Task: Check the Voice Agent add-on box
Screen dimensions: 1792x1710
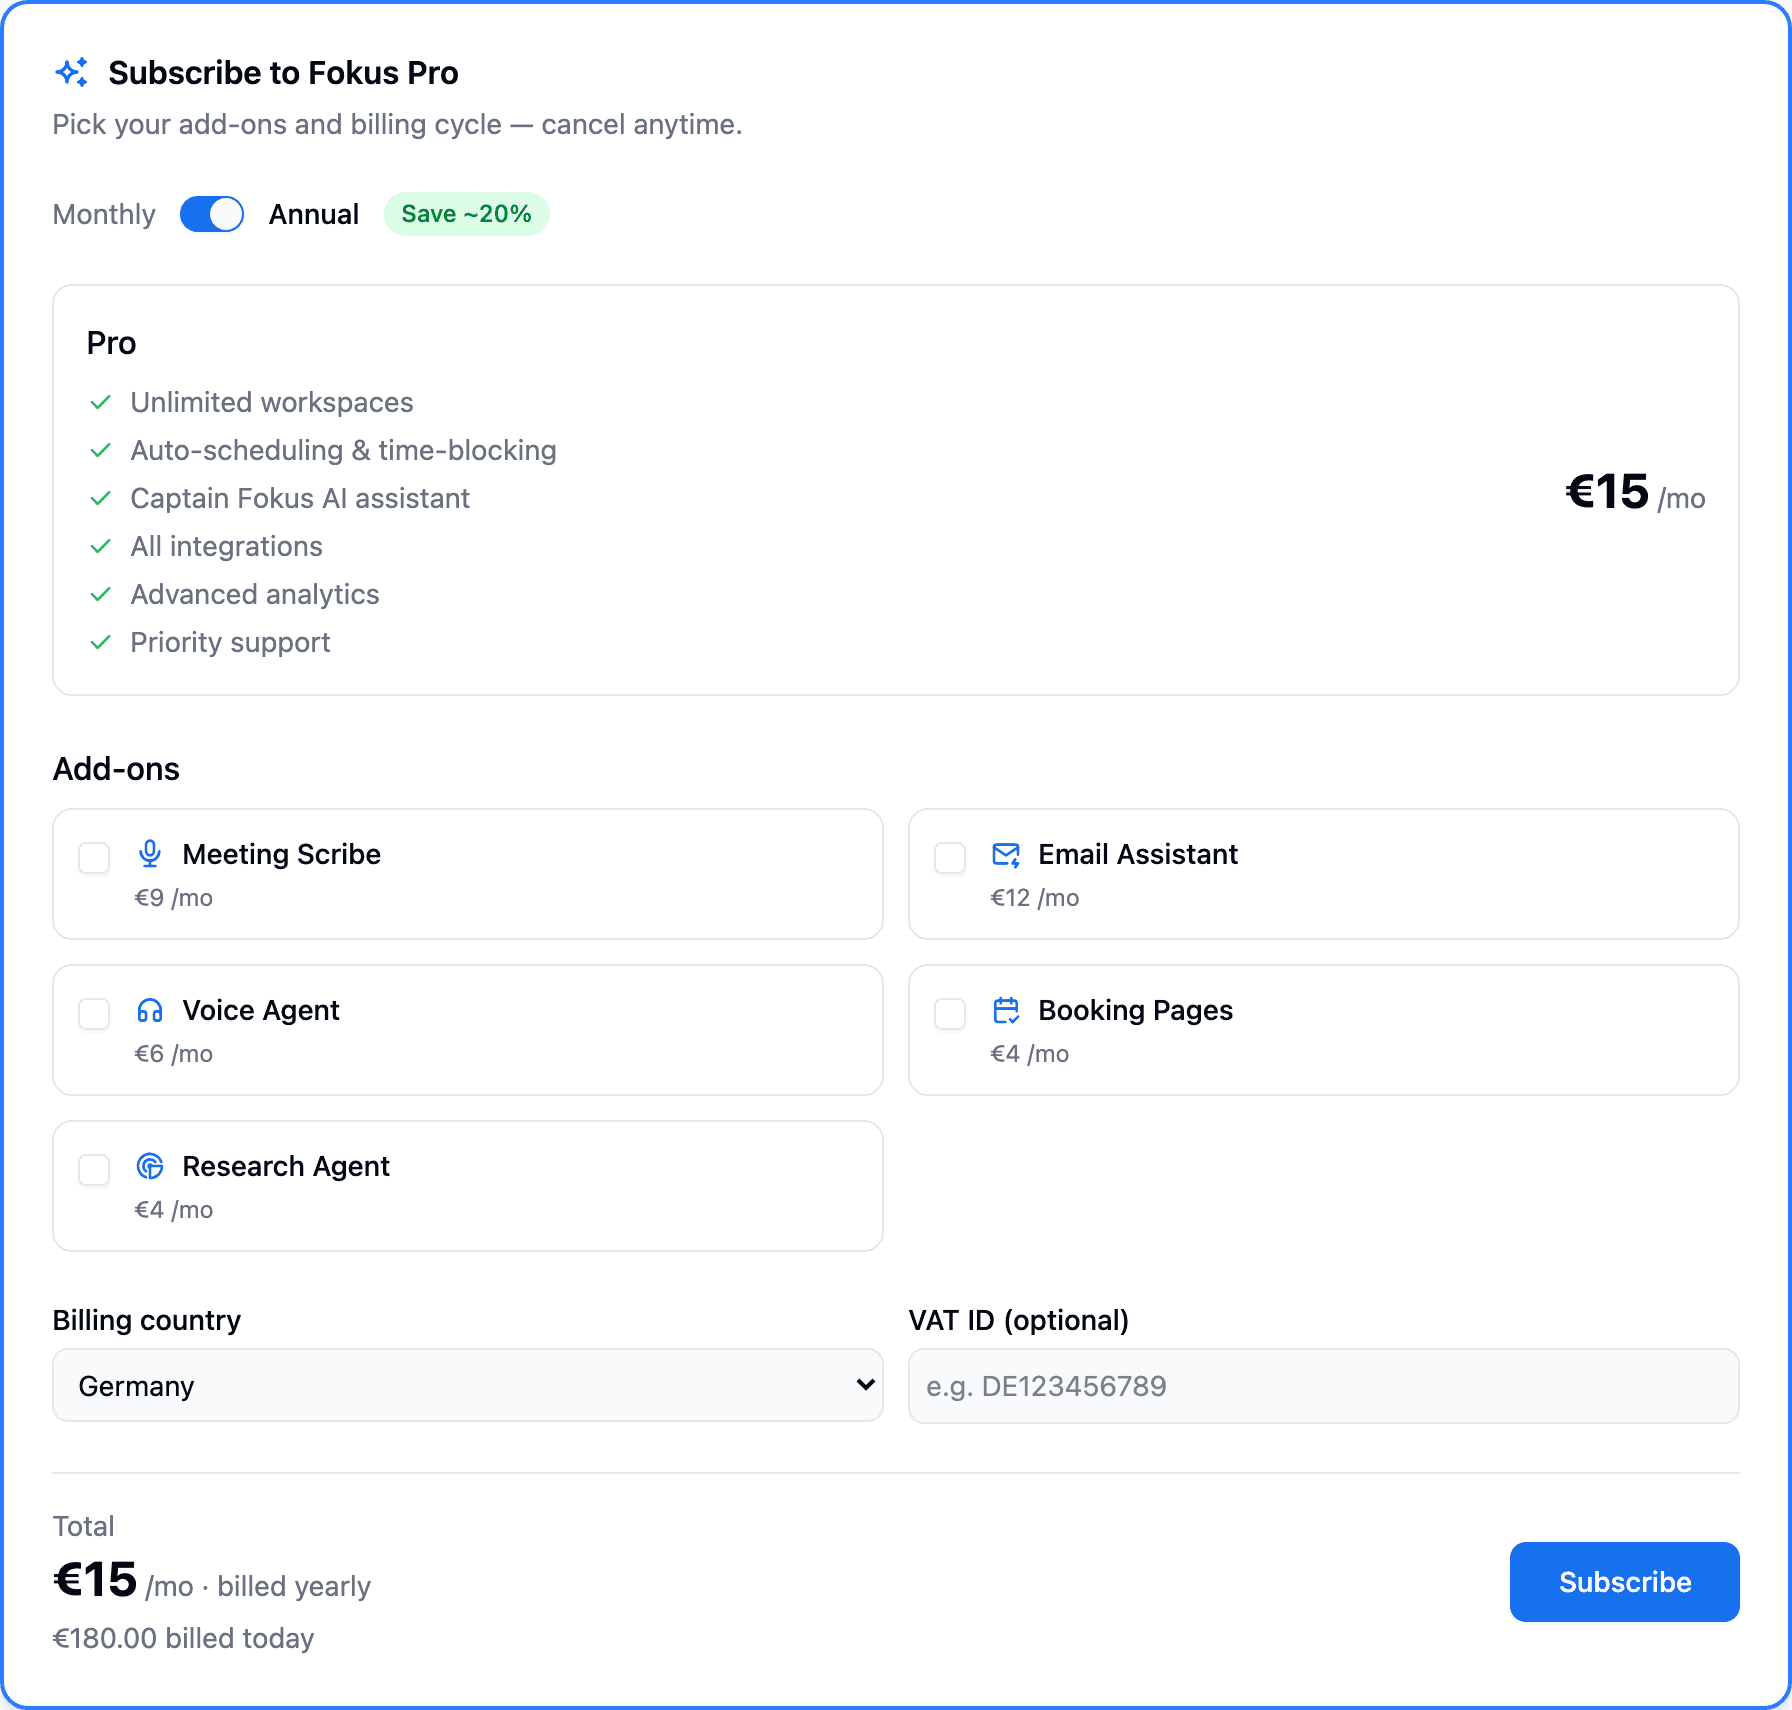Action: [94, 1014]
